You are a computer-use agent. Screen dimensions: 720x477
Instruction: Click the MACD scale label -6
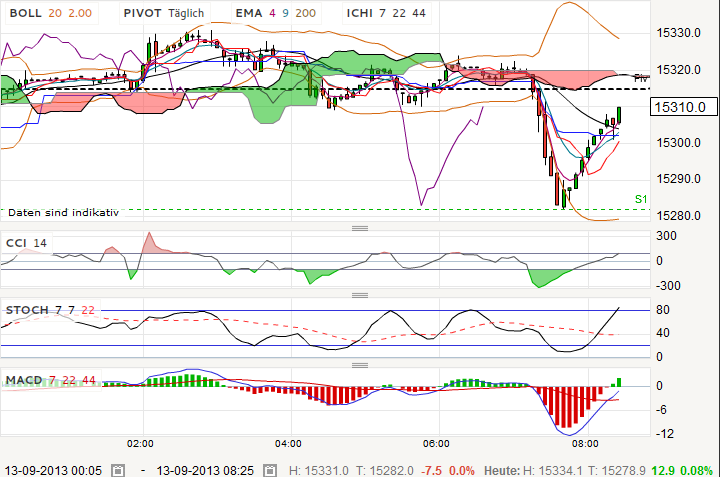pos(661,410)
